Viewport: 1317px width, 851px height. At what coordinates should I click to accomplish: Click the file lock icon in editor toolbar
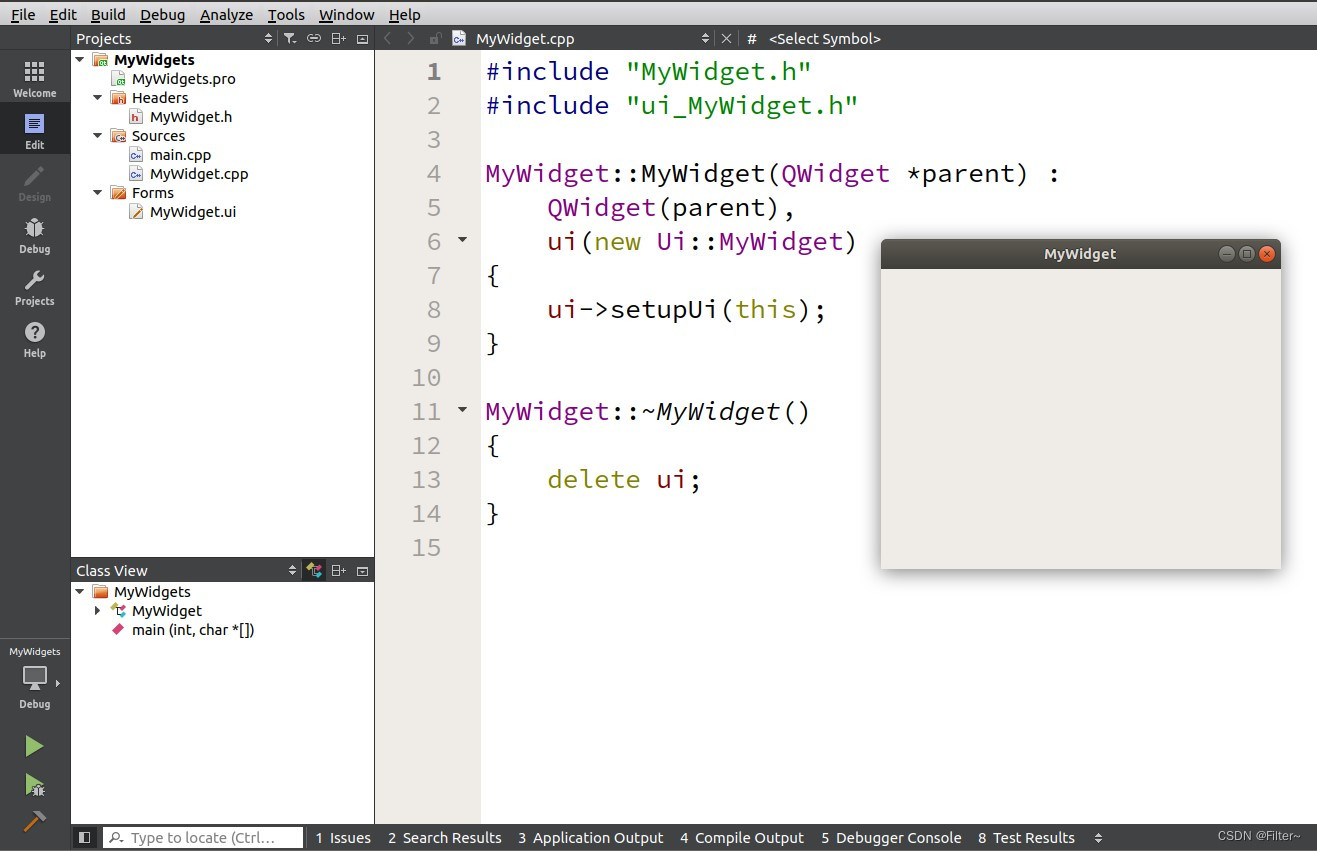[435, 38]
